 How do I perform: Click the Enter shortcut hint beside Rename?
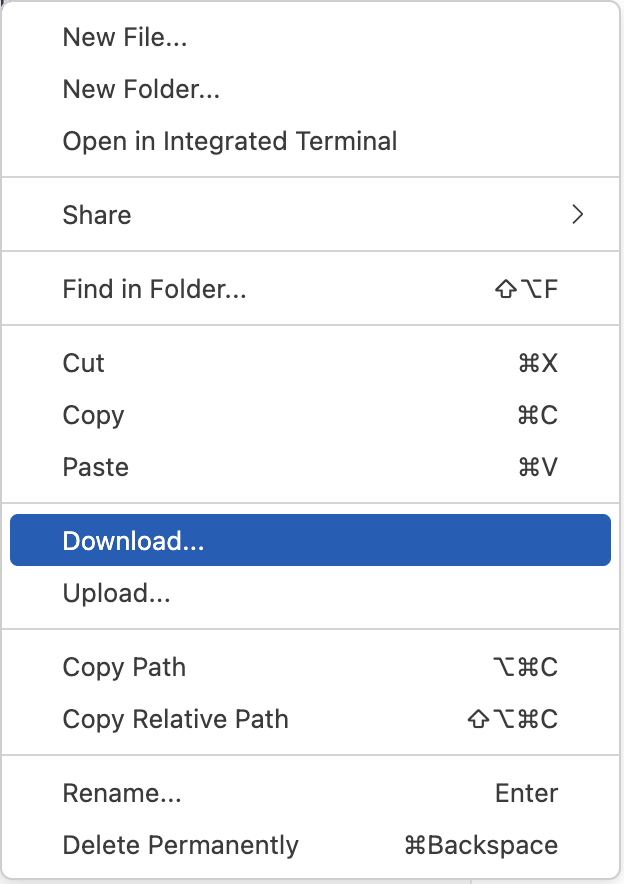[x=526, y=793]
